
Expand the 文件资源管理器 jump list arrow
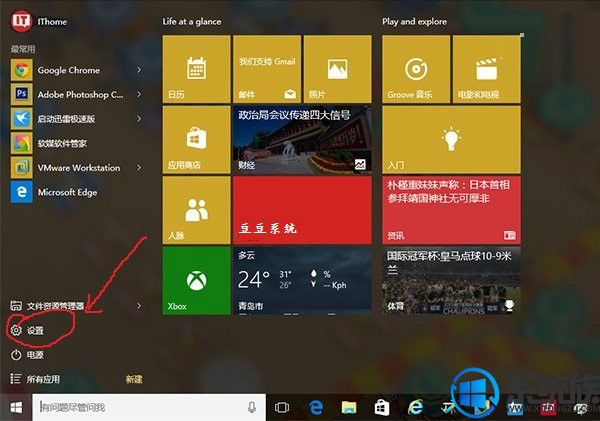[139, 305]
